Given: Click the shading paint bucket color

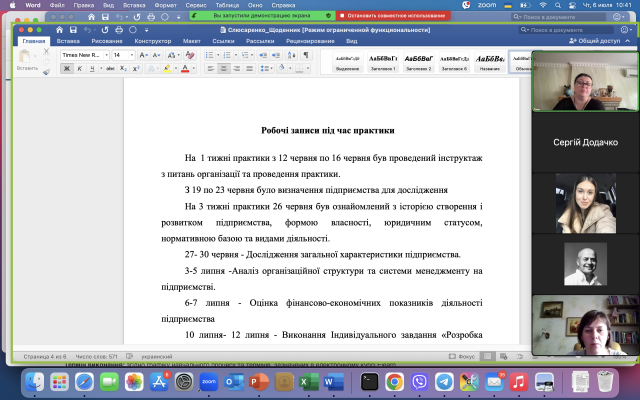Looking at the screenshot, I should point(282,68).
